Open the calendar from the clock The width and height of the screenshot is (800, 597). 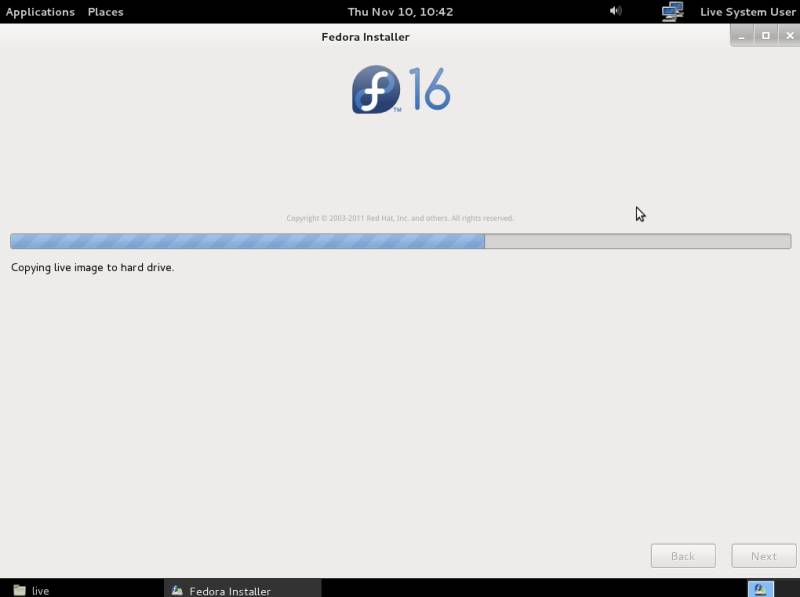[x=400, y=12]
